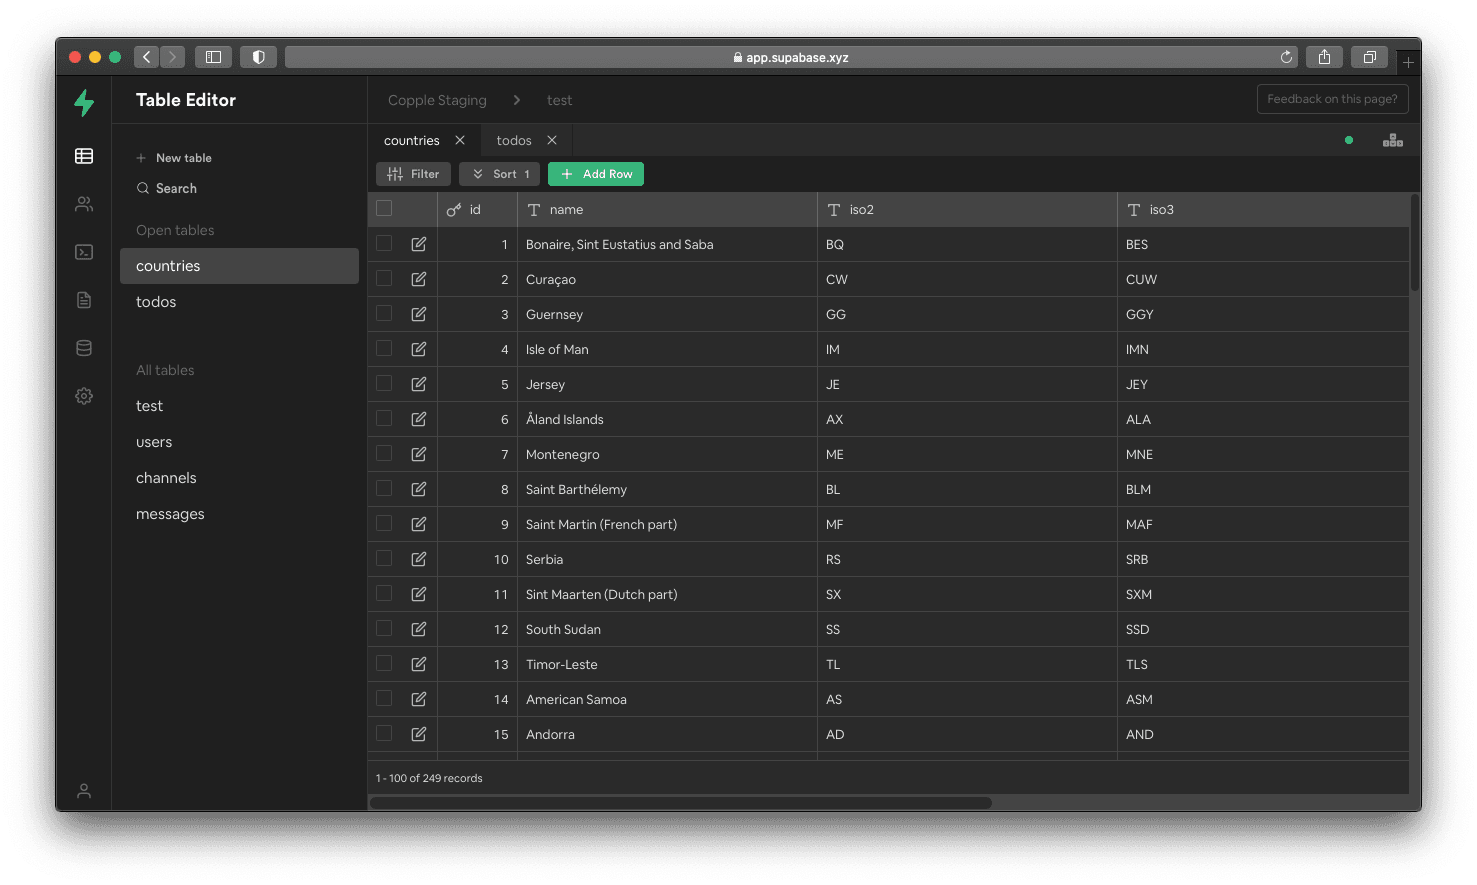Viewport: 1477px width, 885px height.
Task: Open the SQL editor terminal icon
Action: point(84,252)
